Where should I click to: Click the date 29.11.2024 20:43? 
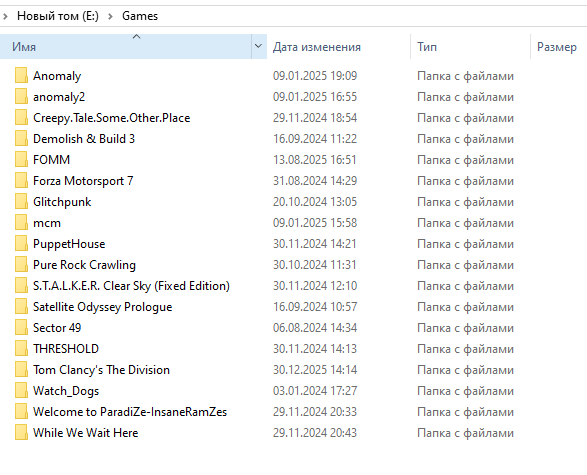tap(315, 432)
